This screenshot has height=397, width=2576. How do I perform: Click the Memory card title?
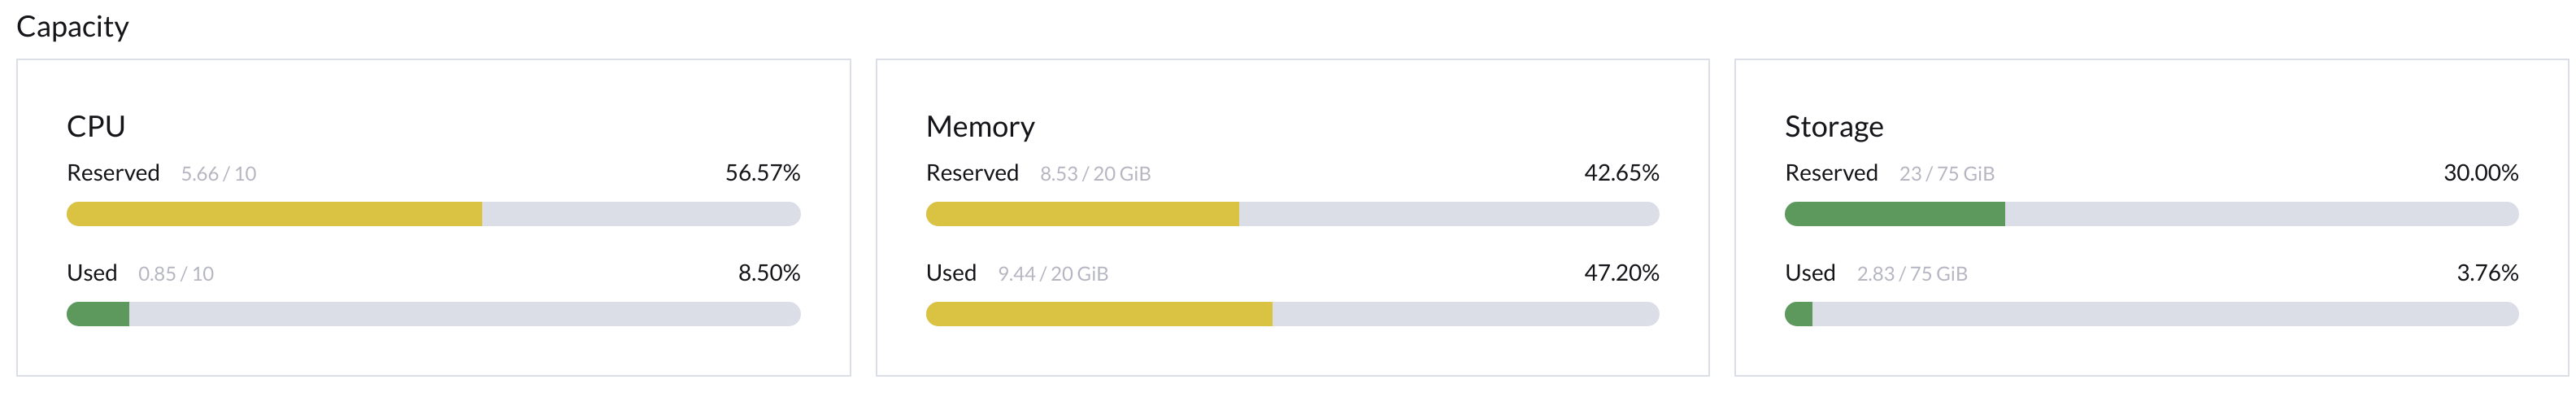tap(980, 126)
